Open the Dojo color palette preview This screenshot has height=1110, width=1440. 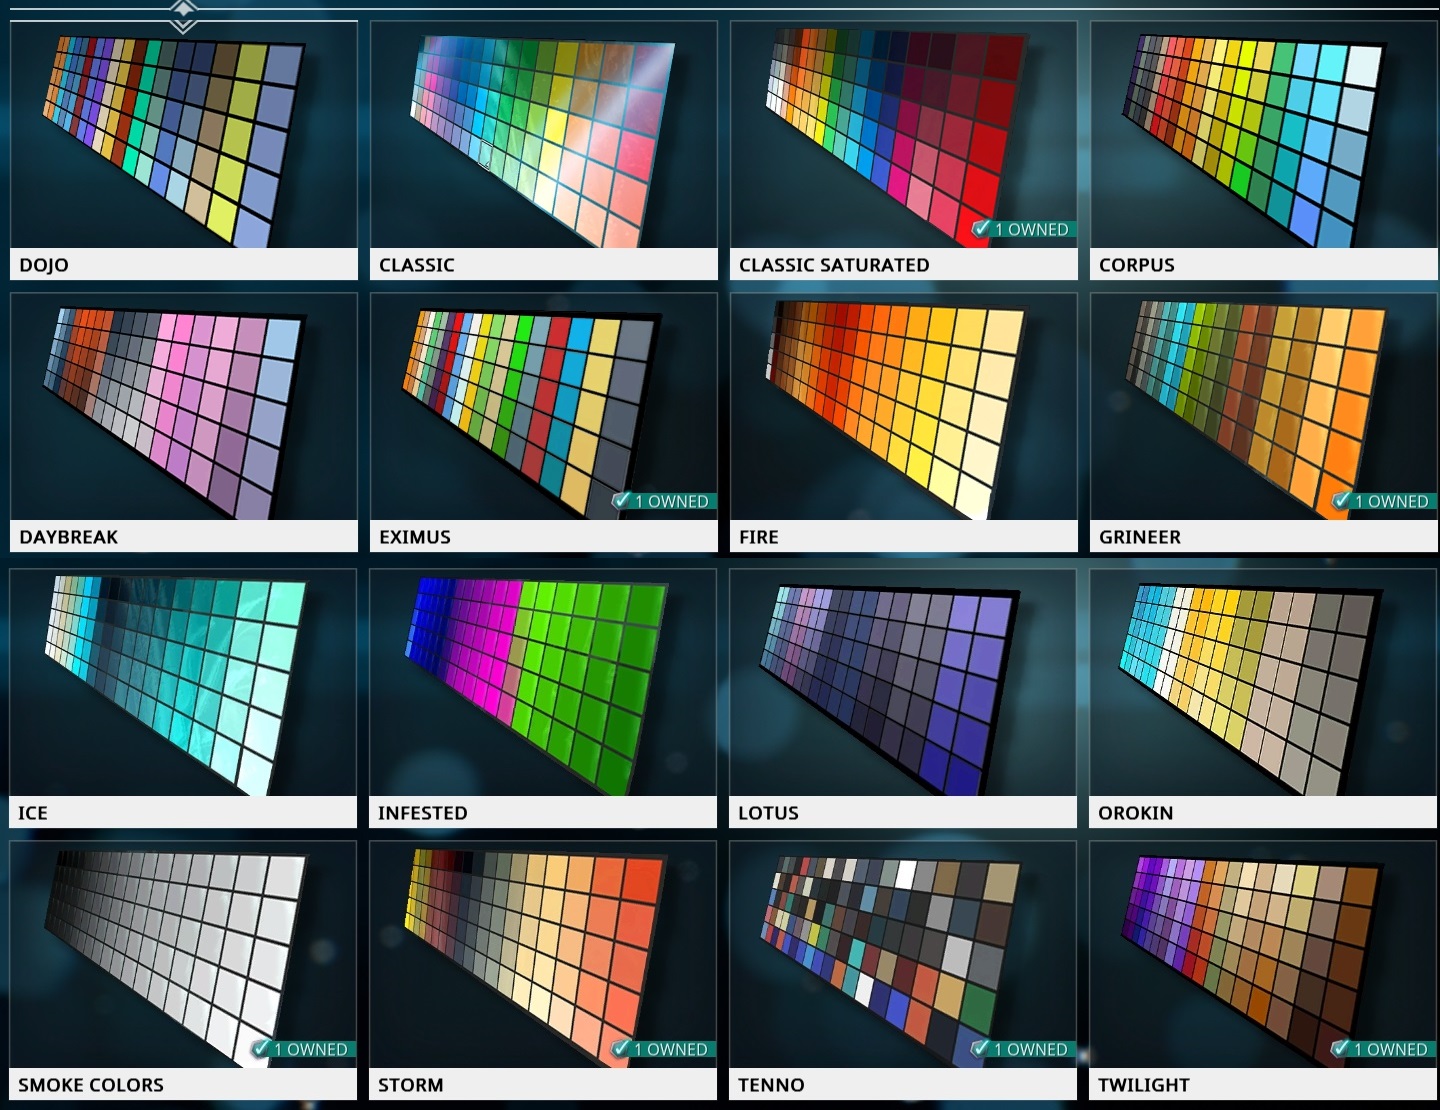[184, 135]
